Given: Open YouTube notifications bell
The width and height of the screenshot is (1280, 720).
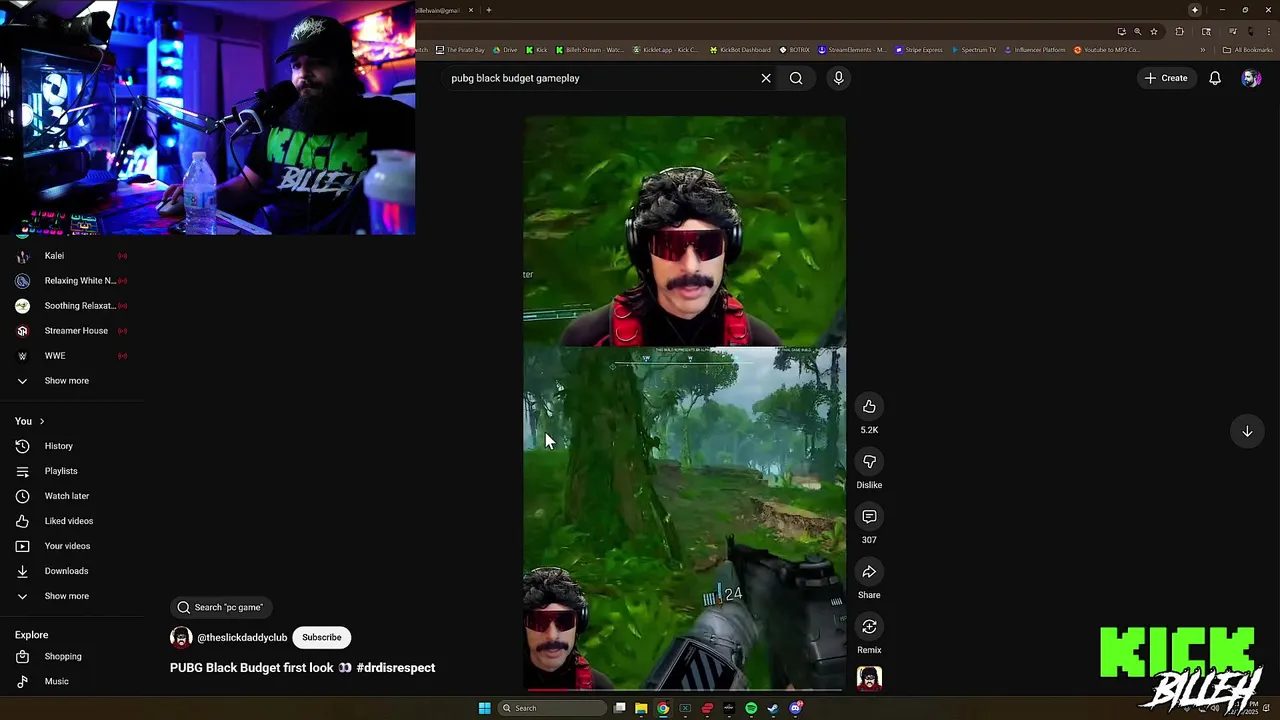Looking at the screenshot, I should coord(1215,78).
